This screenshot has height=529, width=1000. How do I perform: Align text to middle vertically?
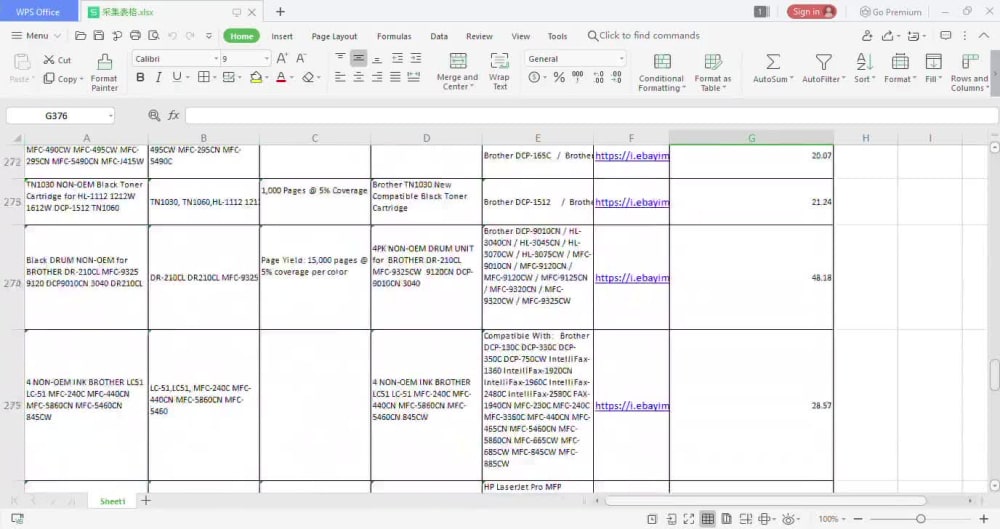point(358,58)
